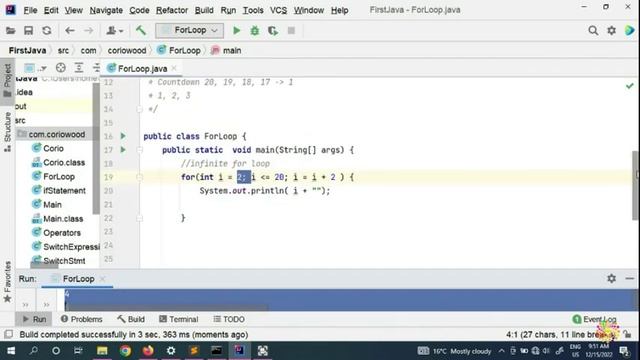Click run gutter arrow on line 16
The image size is (640, 360).
click(x=123, y=136)
